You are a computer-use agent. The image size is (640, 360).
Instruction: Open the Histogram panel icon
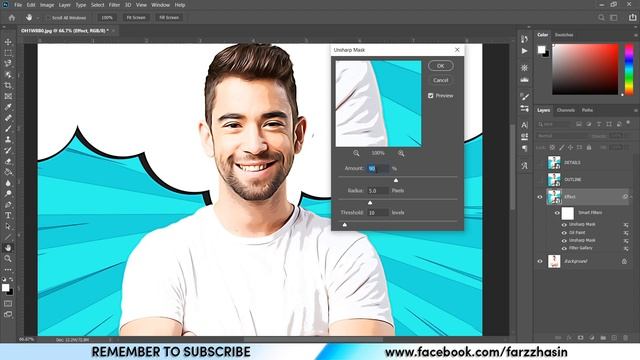click(x=524, y=80)
